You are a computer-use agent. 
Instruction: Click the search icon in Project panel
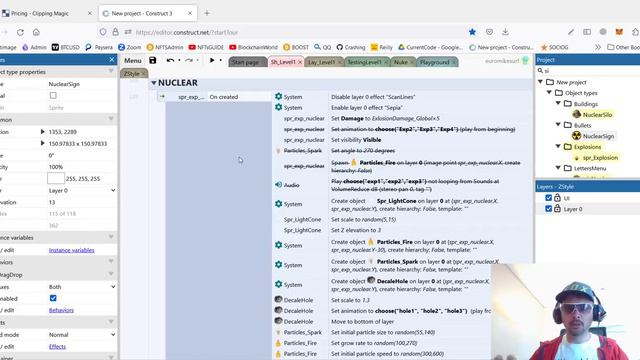coord(540,71)
